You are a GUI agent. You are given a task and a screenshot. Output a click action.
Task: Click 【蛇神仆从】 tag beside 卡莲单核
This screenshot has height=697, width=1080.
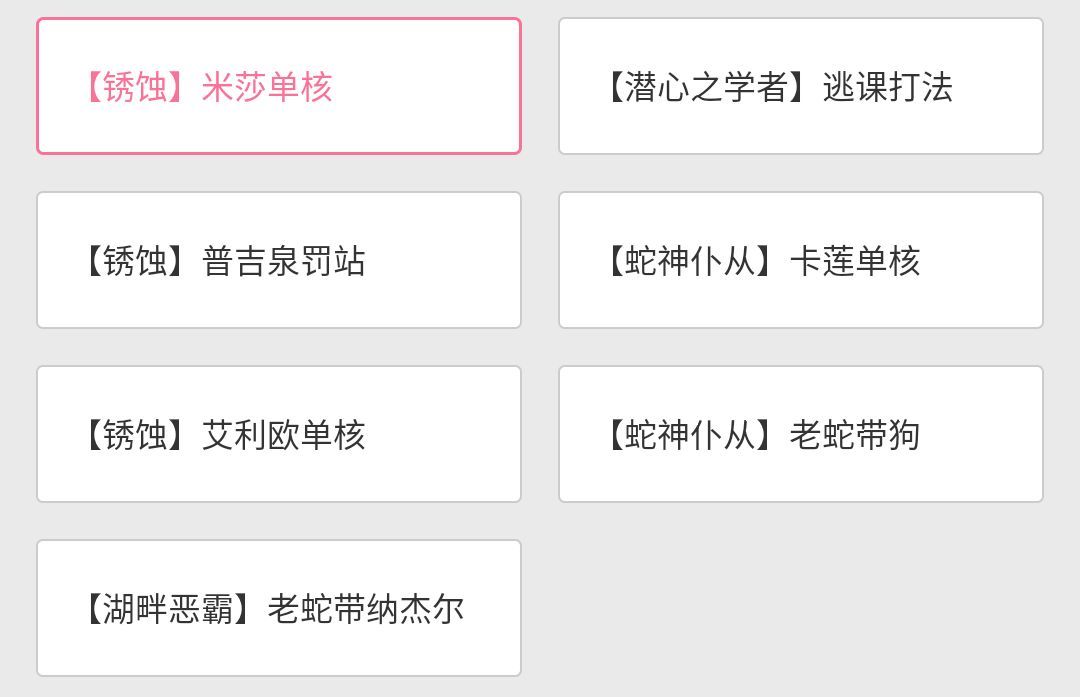(x=690, y=261)
